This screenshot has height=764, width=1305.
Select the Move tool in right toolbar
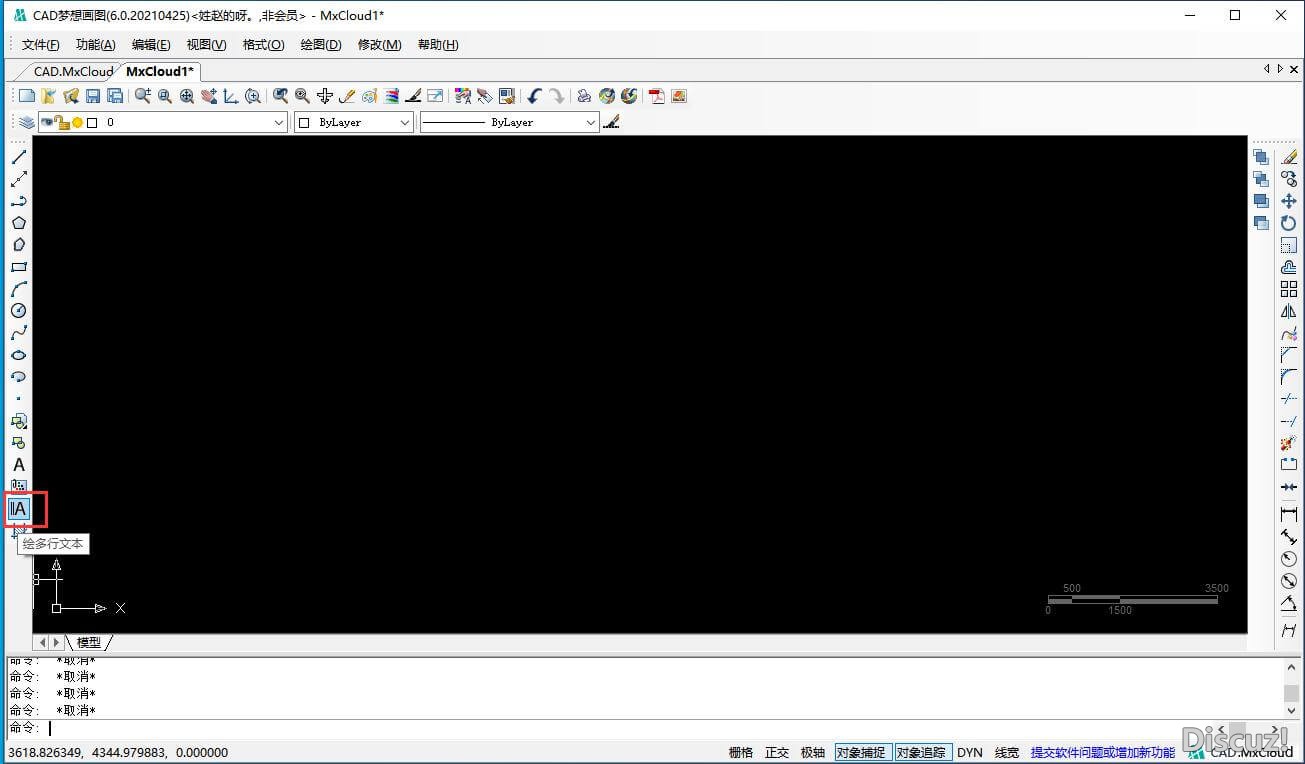(x=1289, y=201)
